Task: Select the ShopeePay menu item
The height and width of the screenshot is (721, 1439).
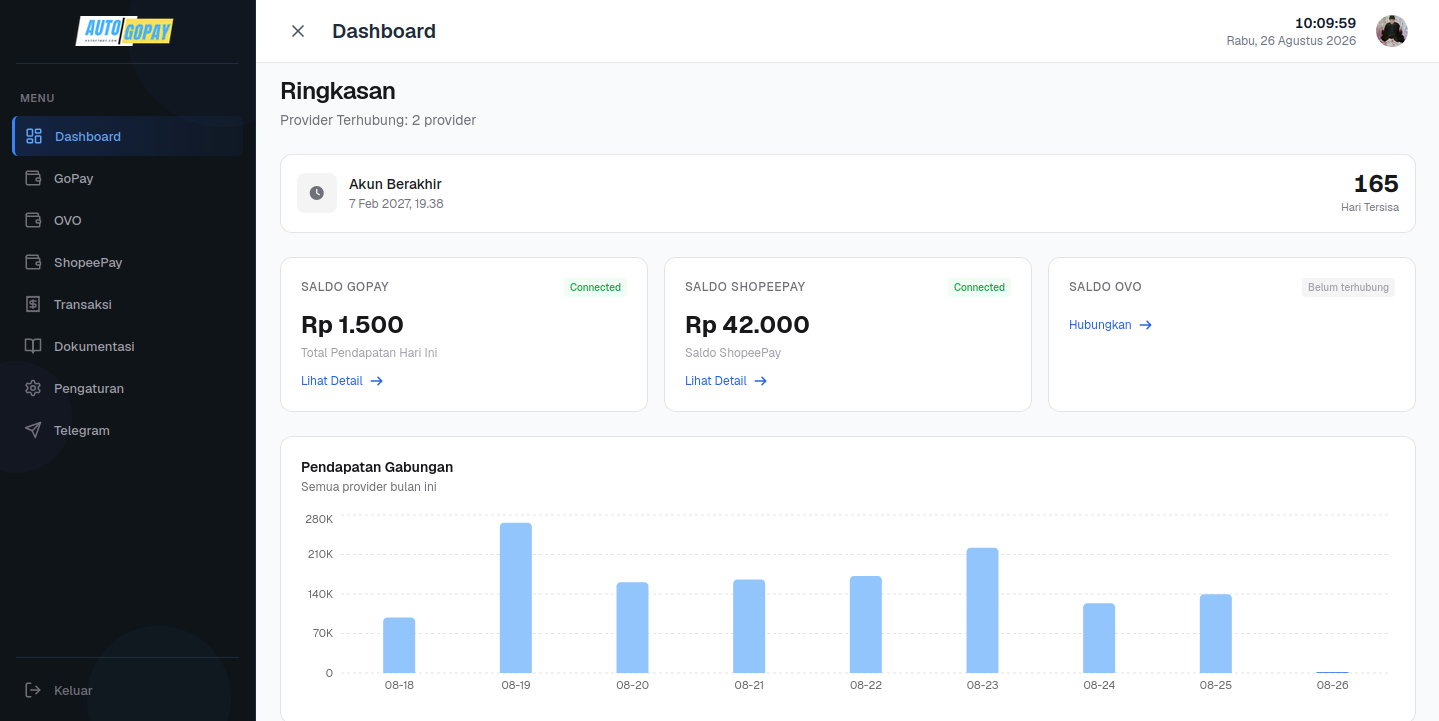Action: [127, 262]
